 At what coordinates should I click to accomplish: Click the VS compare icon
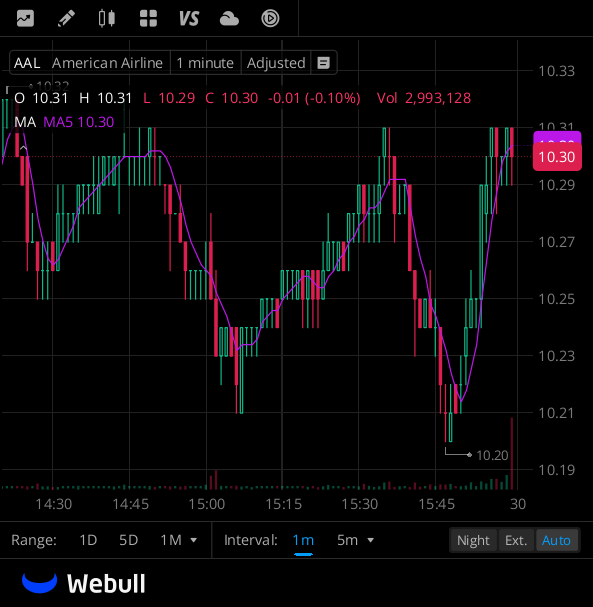click(189, 18)
